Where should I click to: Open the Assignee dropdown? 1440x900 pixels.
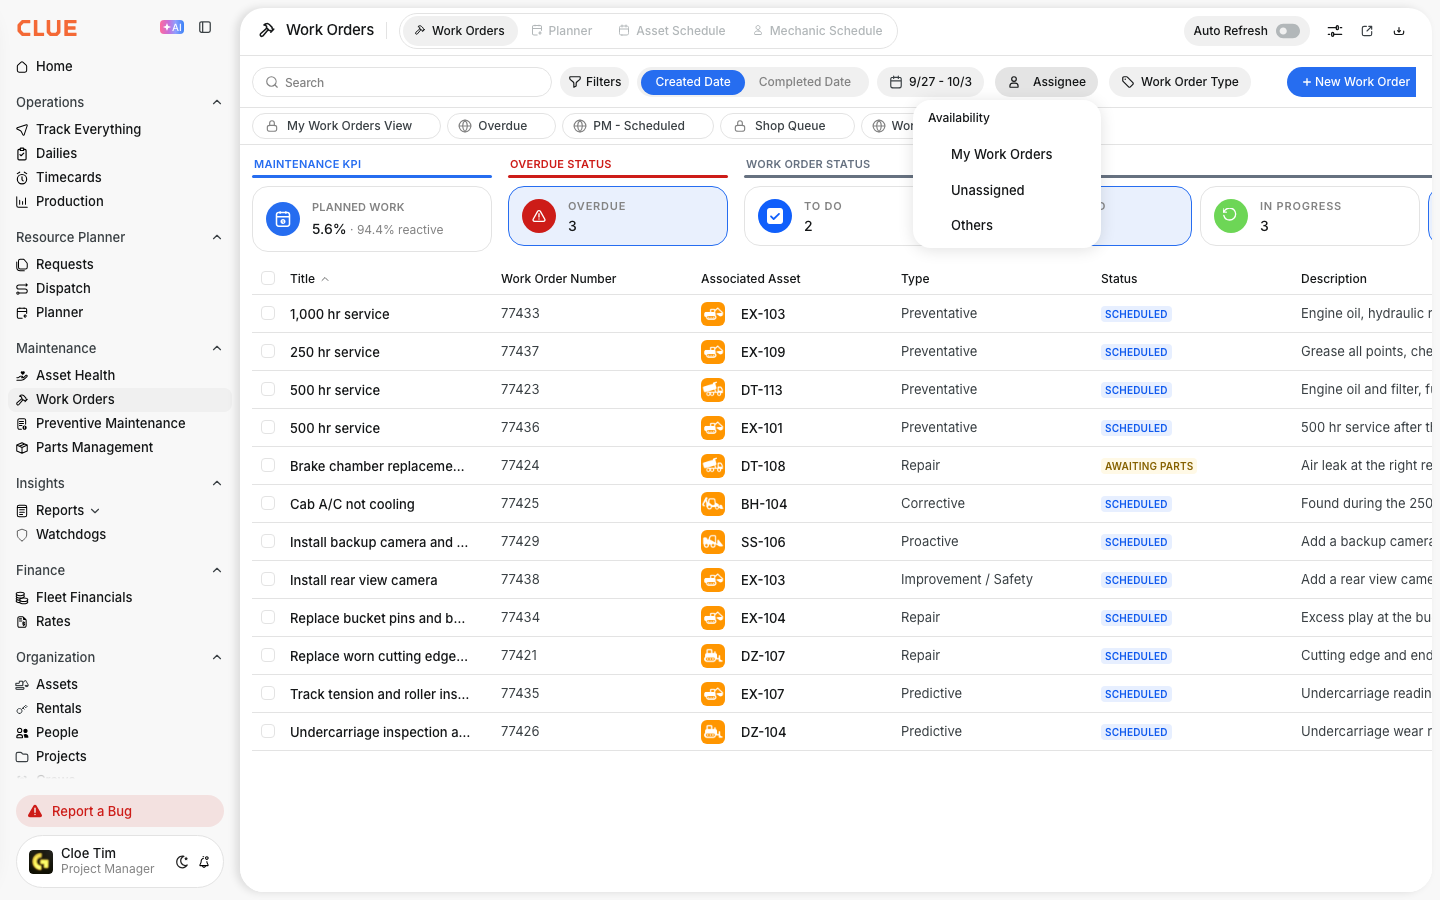(1046, 82)
